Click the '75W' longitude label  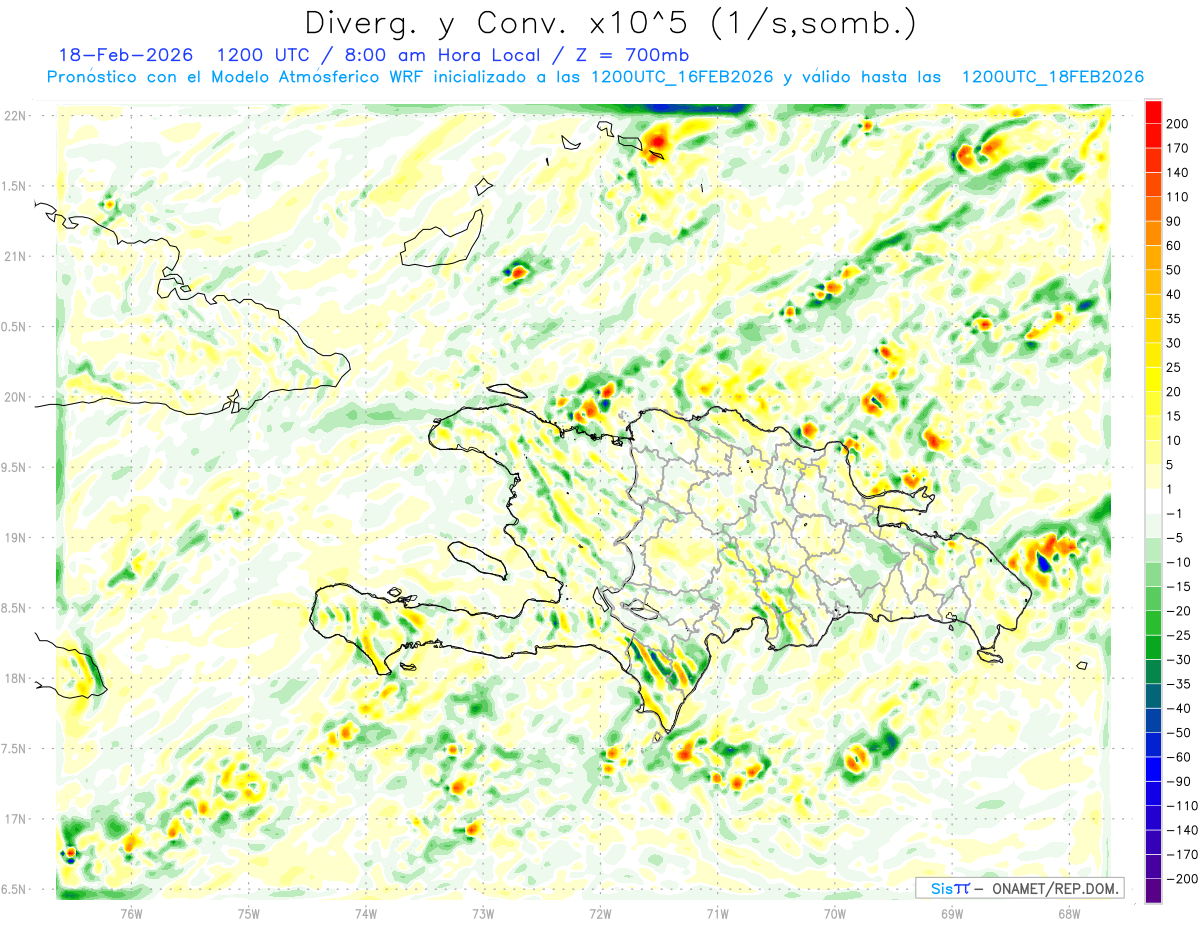coord(249,913)
